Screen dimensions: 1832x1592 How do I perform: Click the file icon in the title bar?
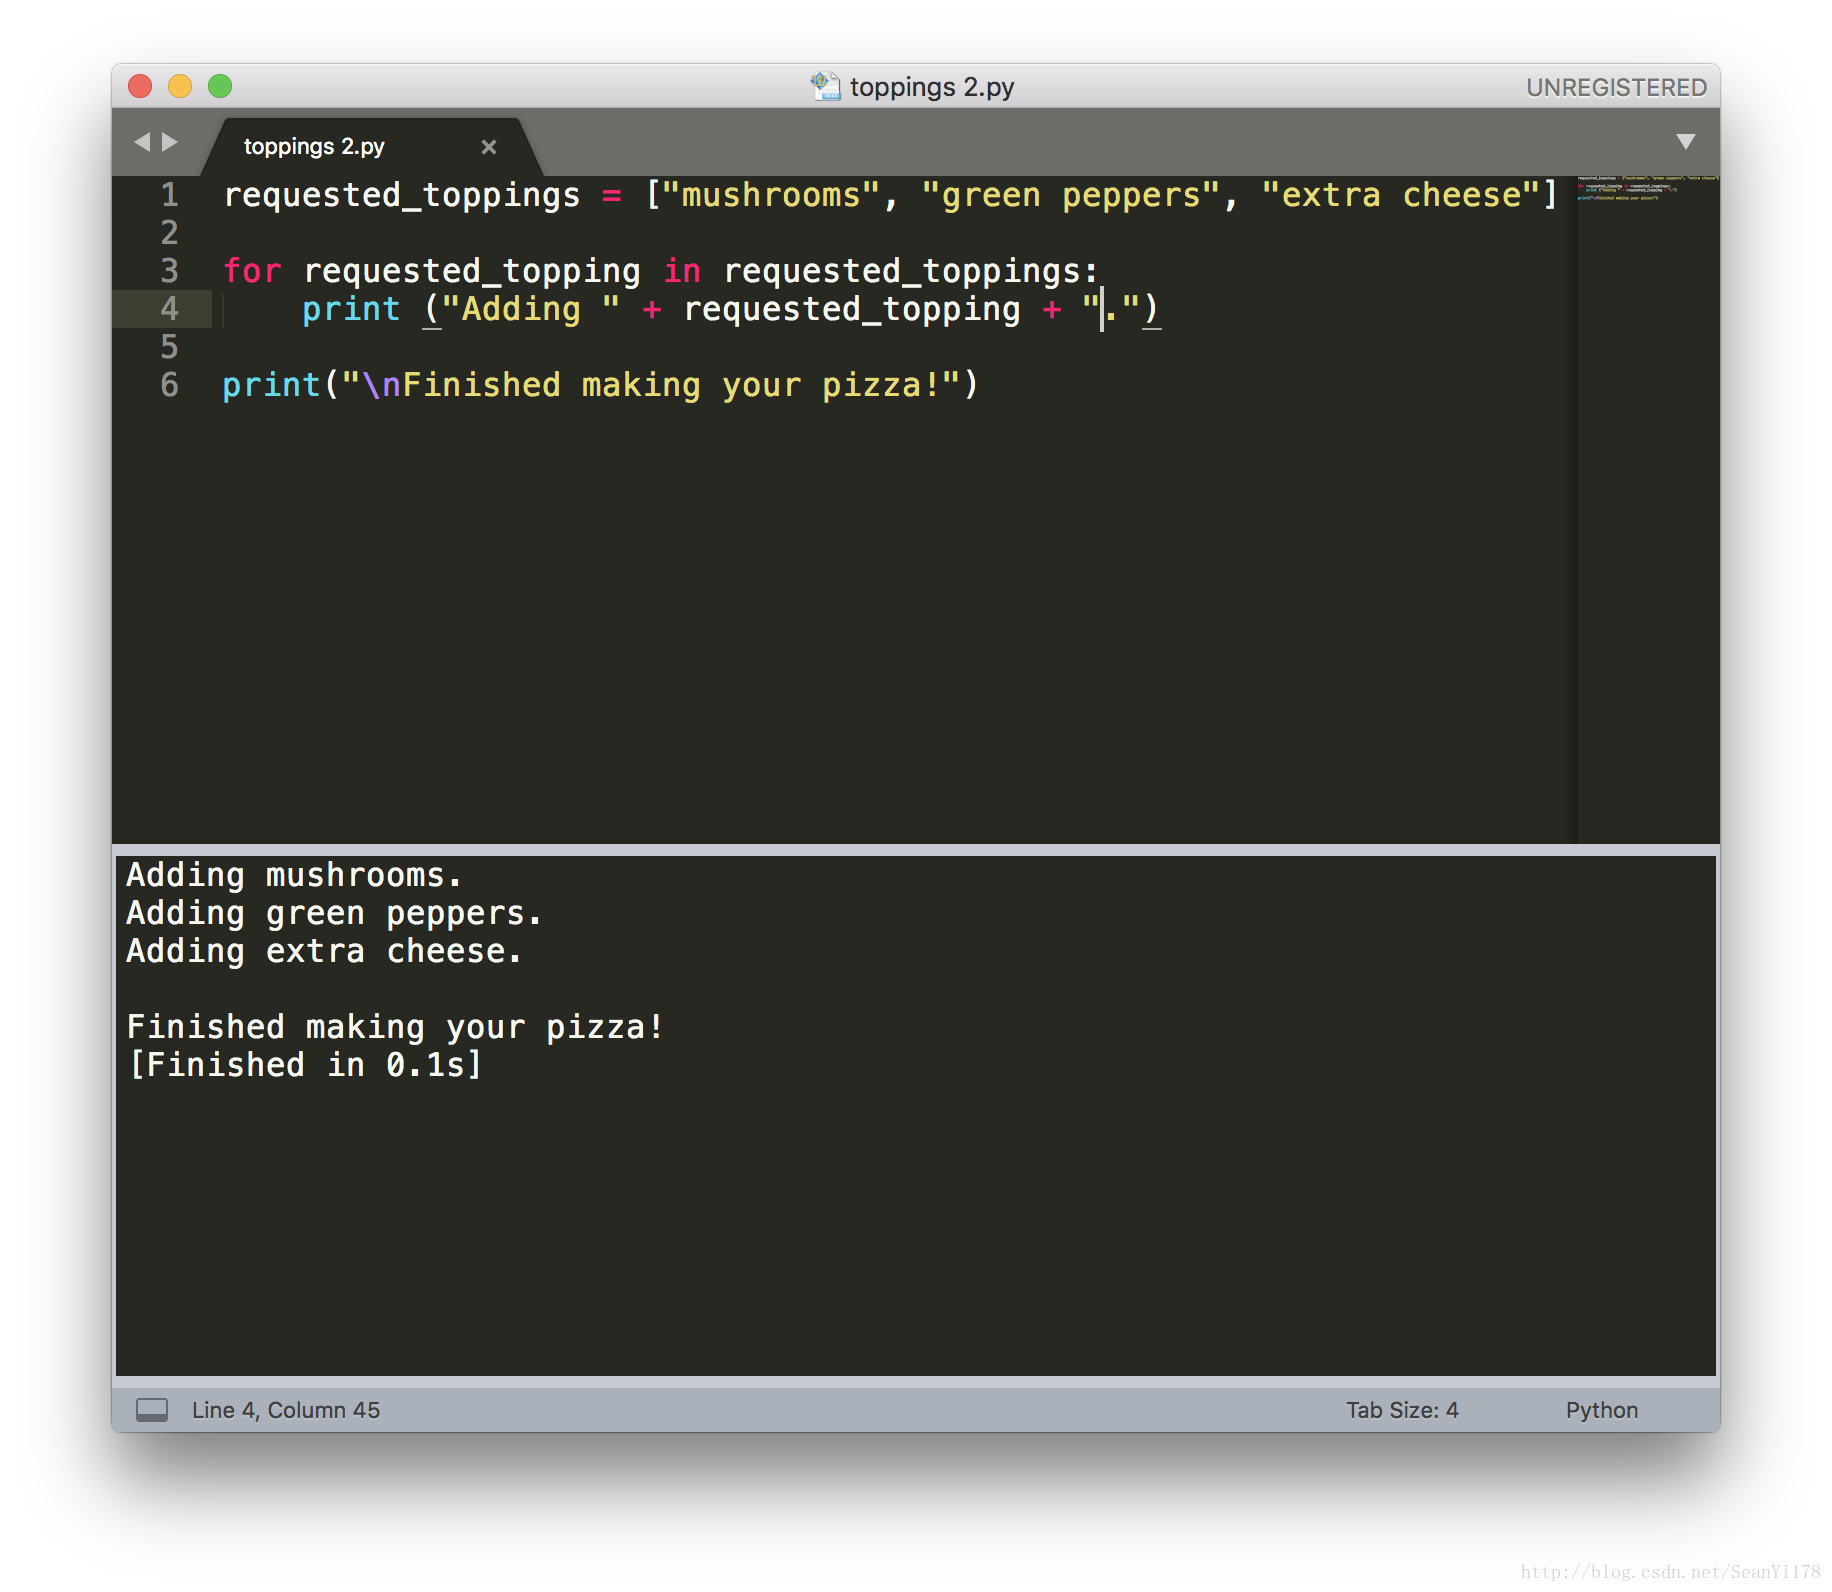(x=826, y=86)
